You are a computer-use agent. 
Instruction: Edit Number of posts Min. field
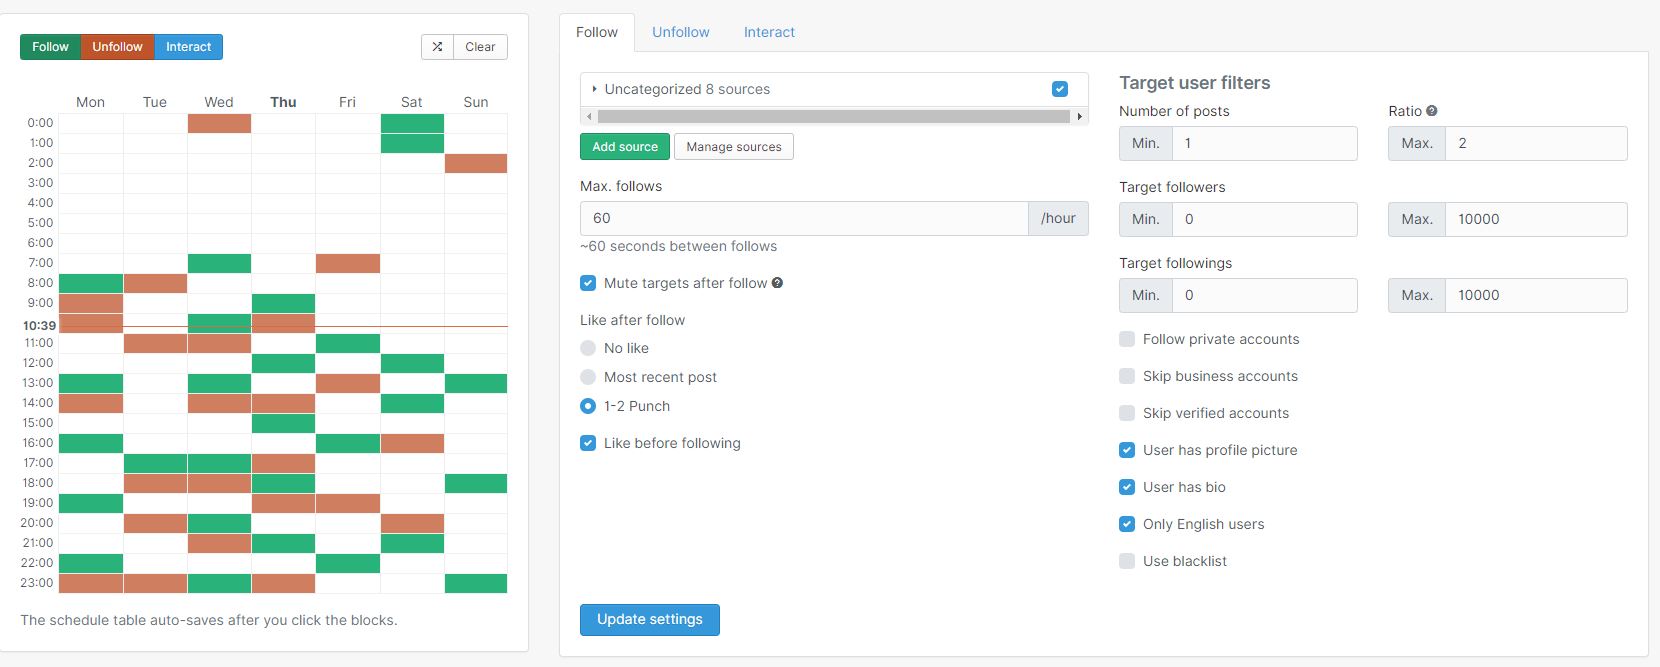[x=1265, y=143]
